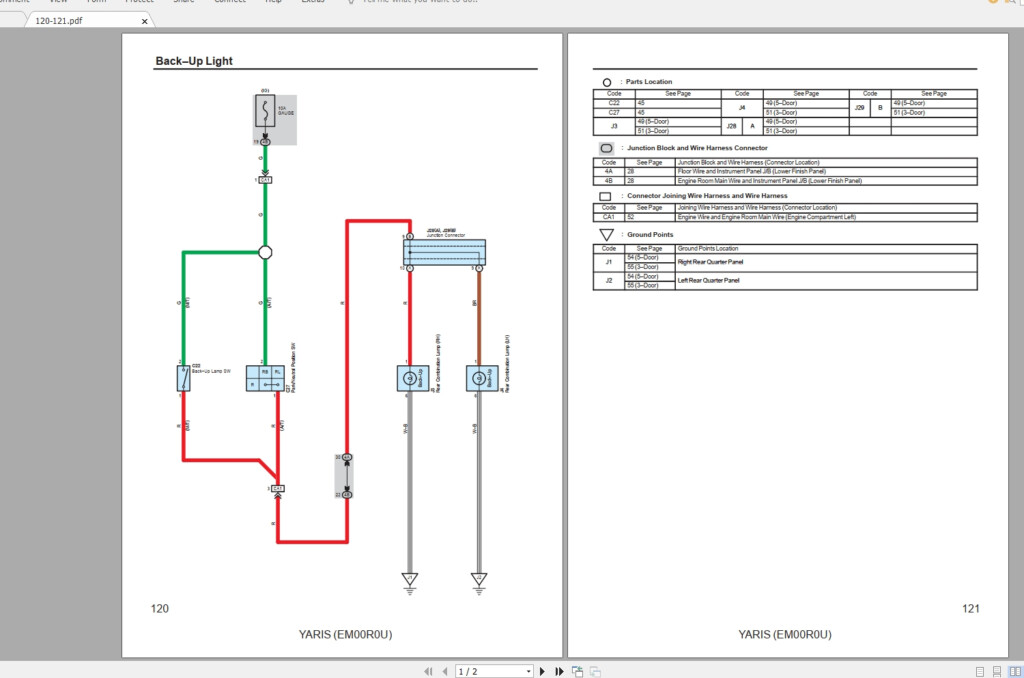Click the oval legend symbol beside Junction Block heading
Viewport: 1024px width, 678px height.
click(x=606, y=148)
